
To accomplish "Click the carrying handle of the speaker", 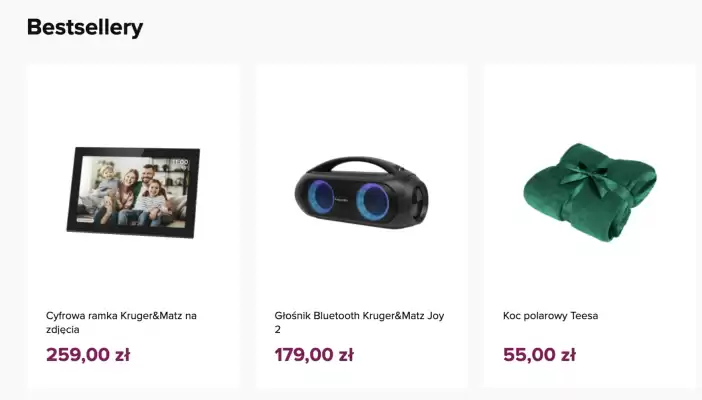I will (360, 164).
